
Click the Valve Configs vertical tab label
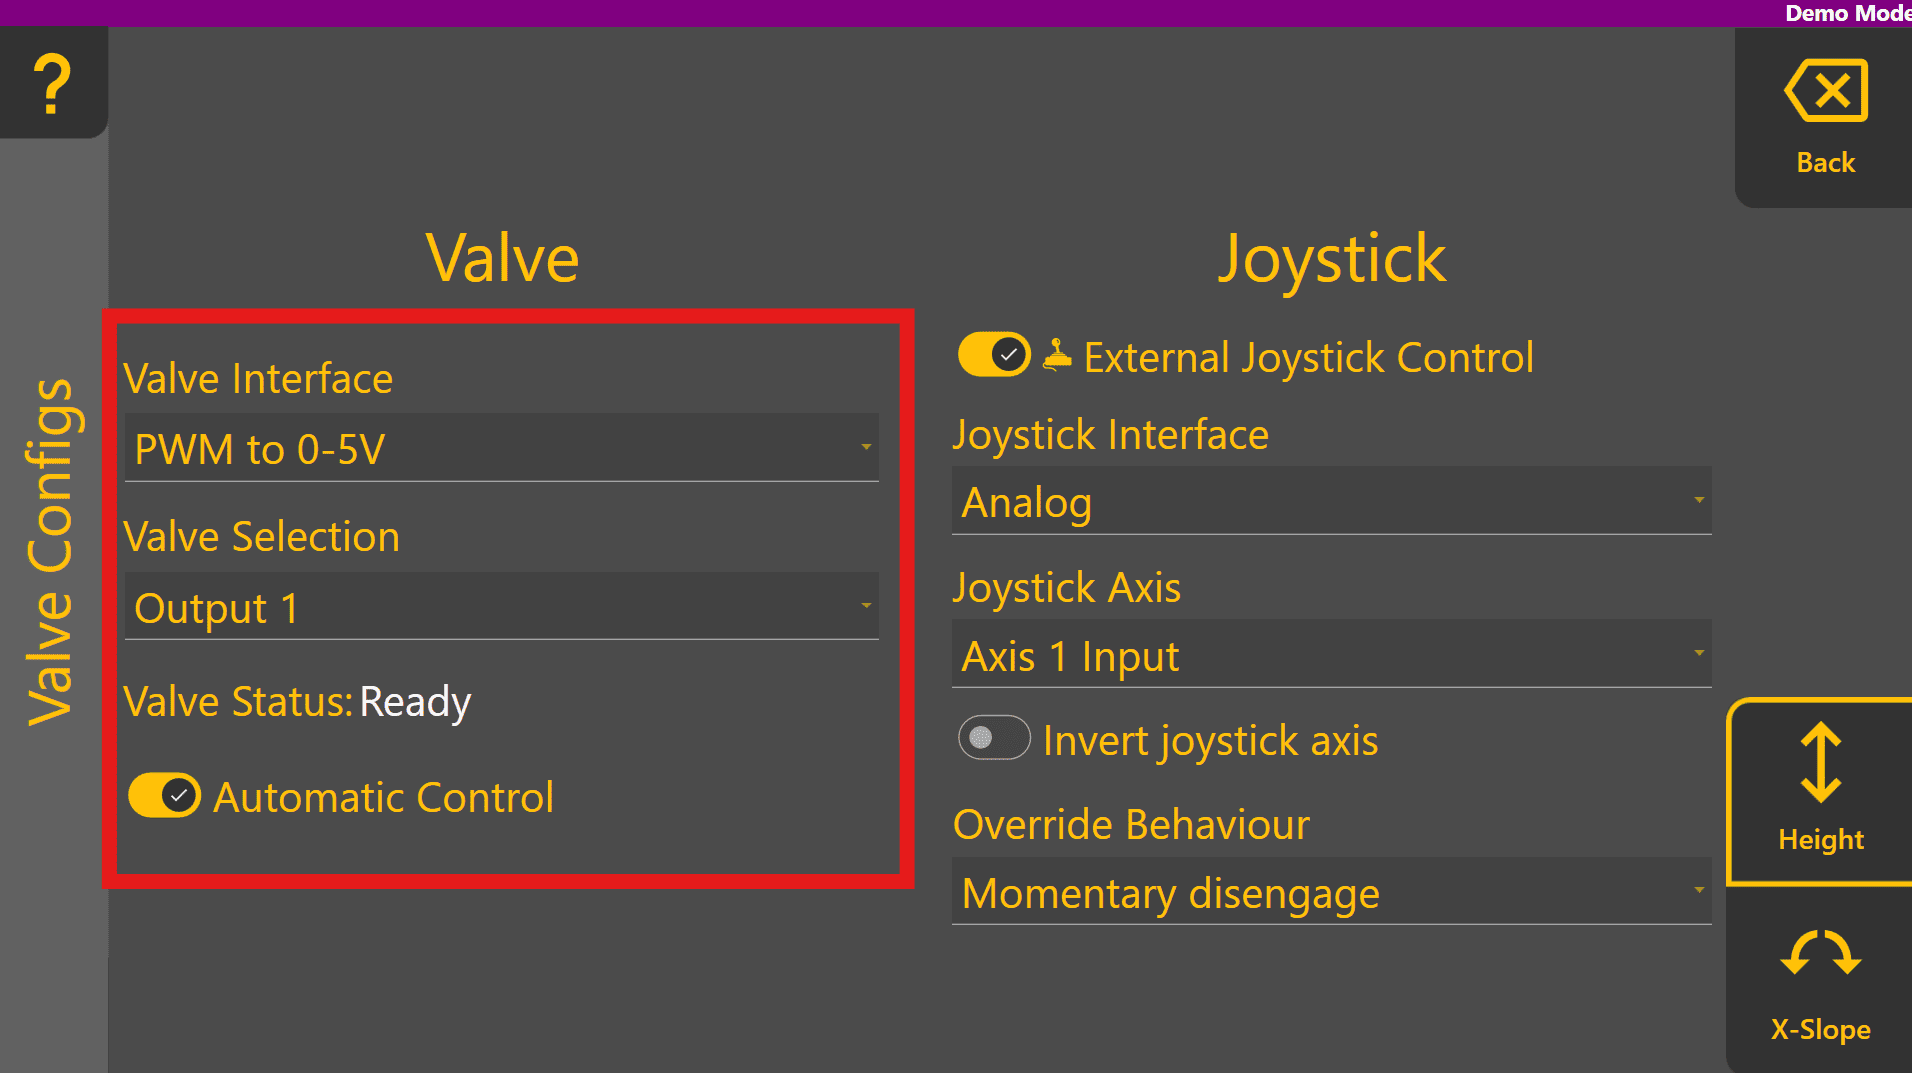pos(50,551)
